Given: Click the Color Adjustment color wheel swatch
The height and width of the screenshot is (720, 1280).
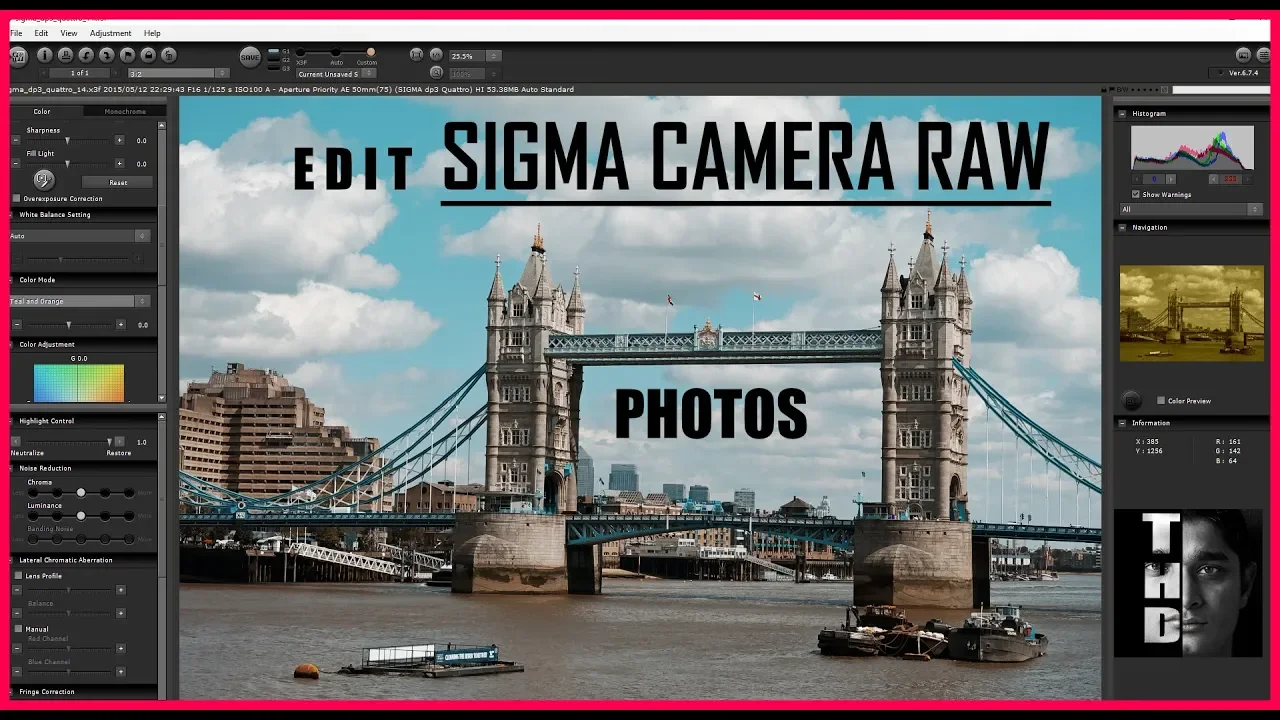Looking at the screenshot, I should (79, 383).
